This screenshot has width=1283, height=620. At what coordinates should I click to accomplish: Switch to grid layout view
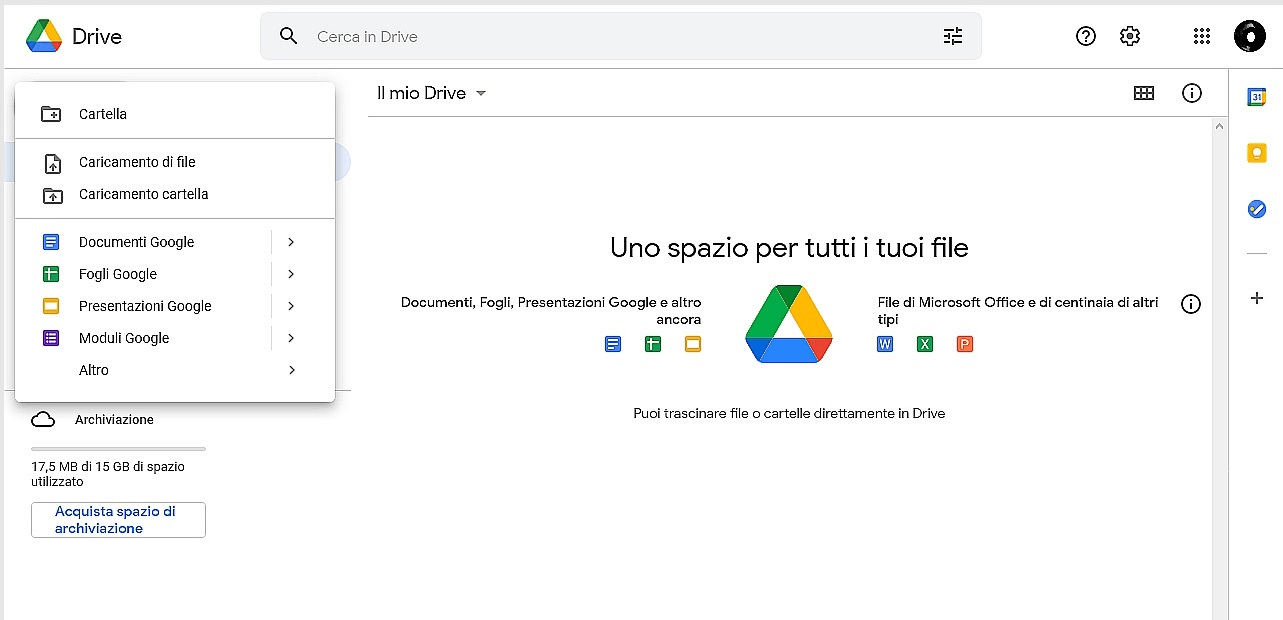[1144, 93]
